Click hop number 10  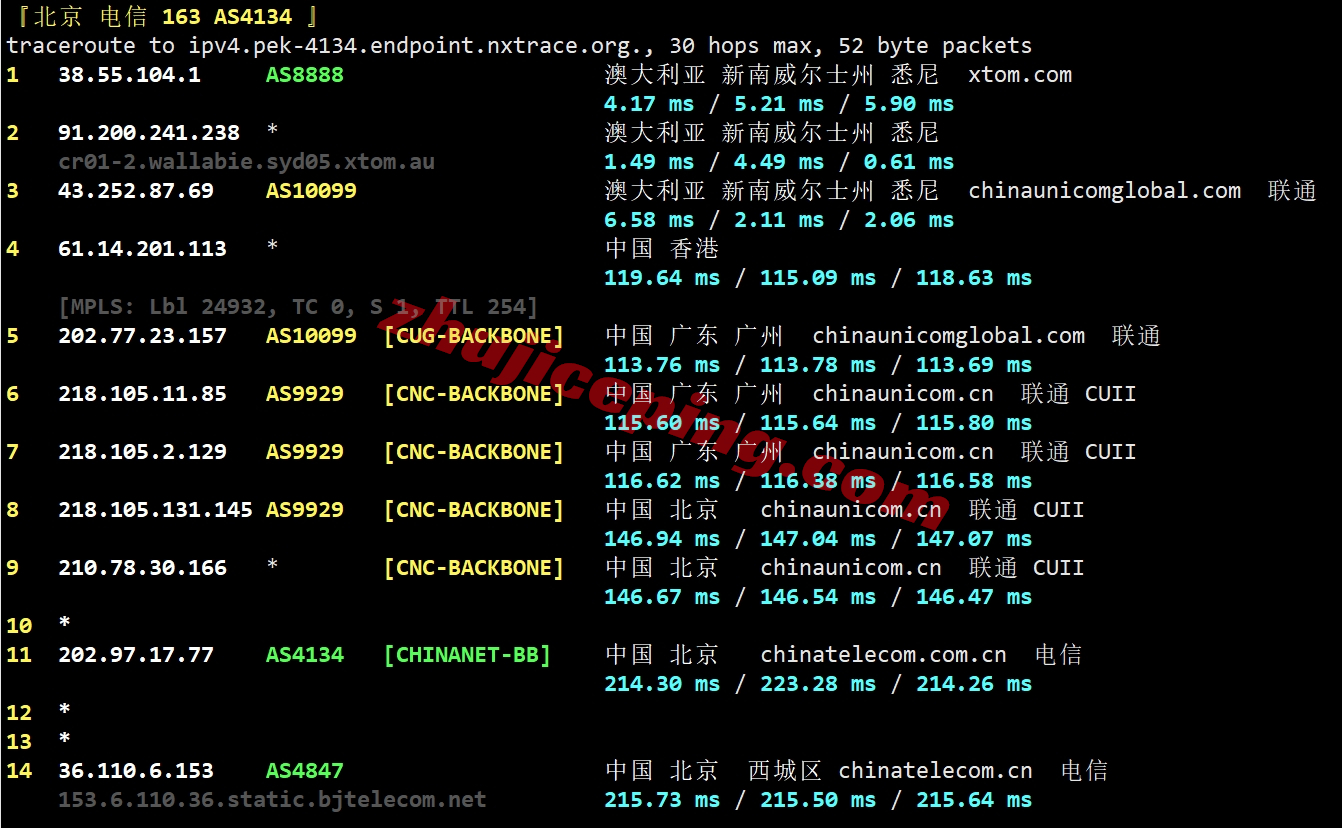point(19,626)
